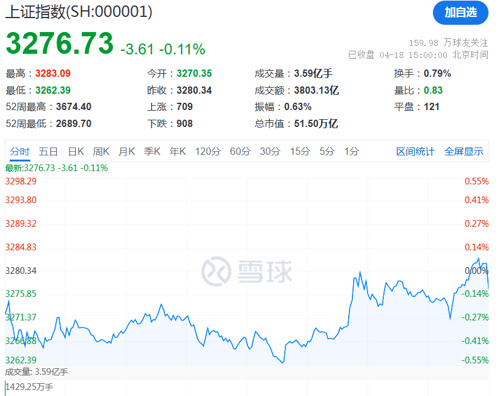
Task: Click the 加自选 button
Action: click(x=460, y=13)
